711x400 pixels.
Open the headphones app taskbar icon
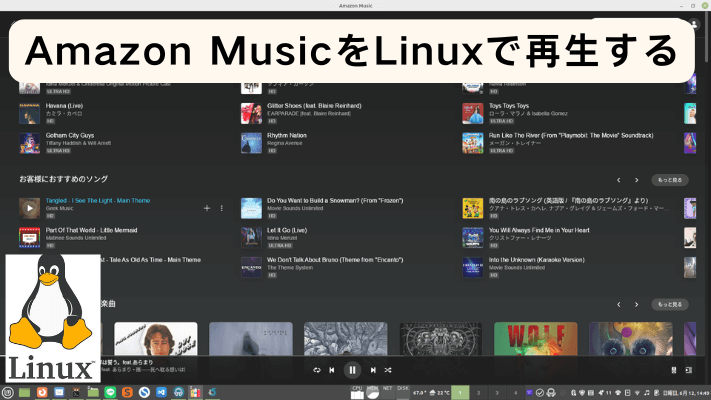pos(178,392)
